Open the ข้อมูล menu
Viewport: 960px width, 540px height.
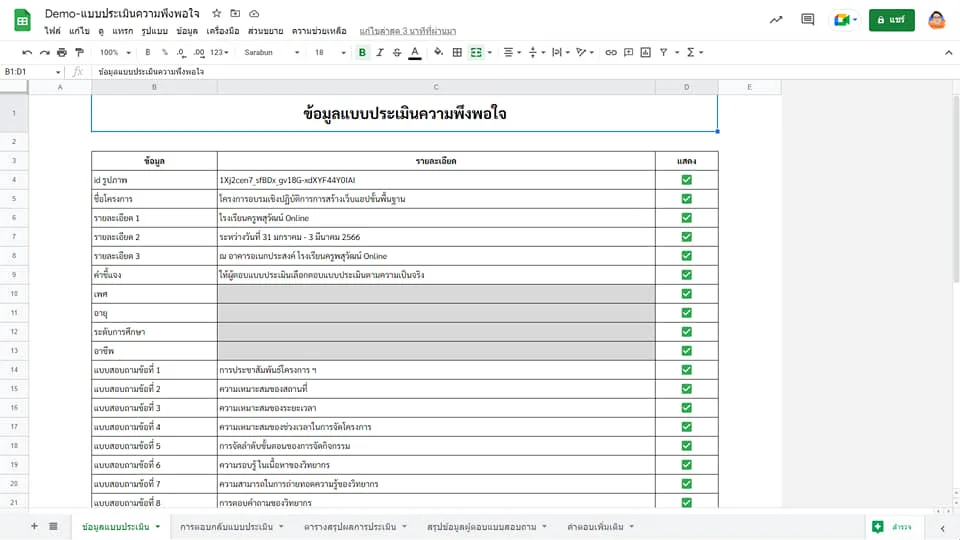(x=187, y=31)
